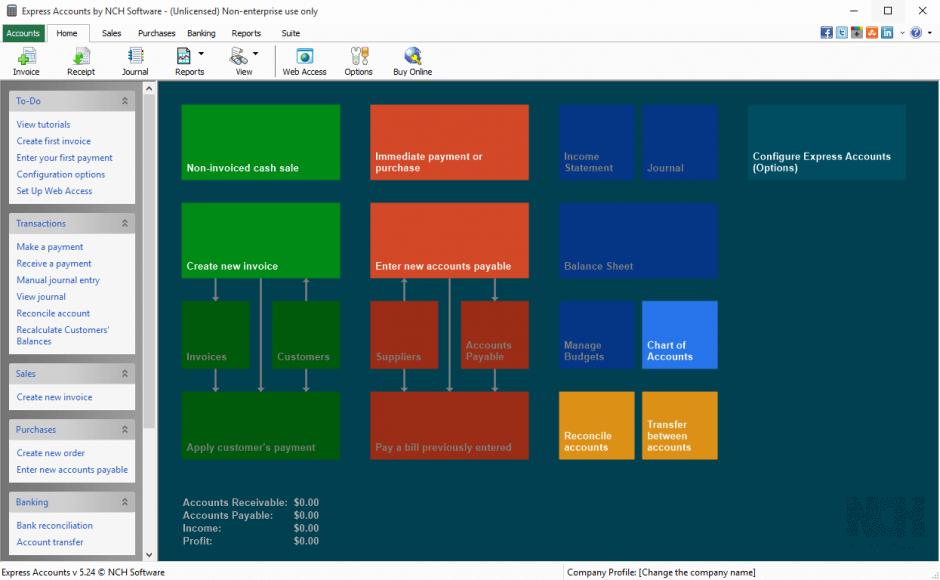
Task: Open the Reports toolbar dropdown arrow
Action: click(x=201, y=53)
